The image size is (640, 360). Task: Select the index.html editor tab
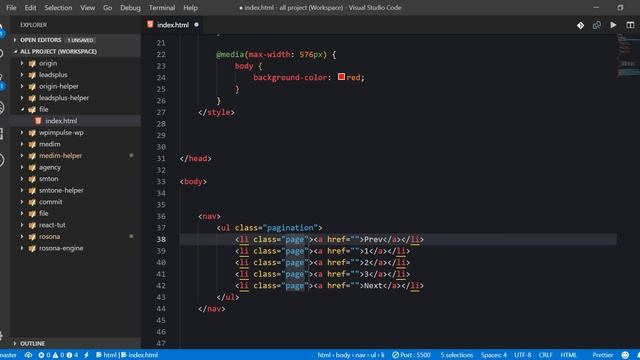[x=173, y=25]
